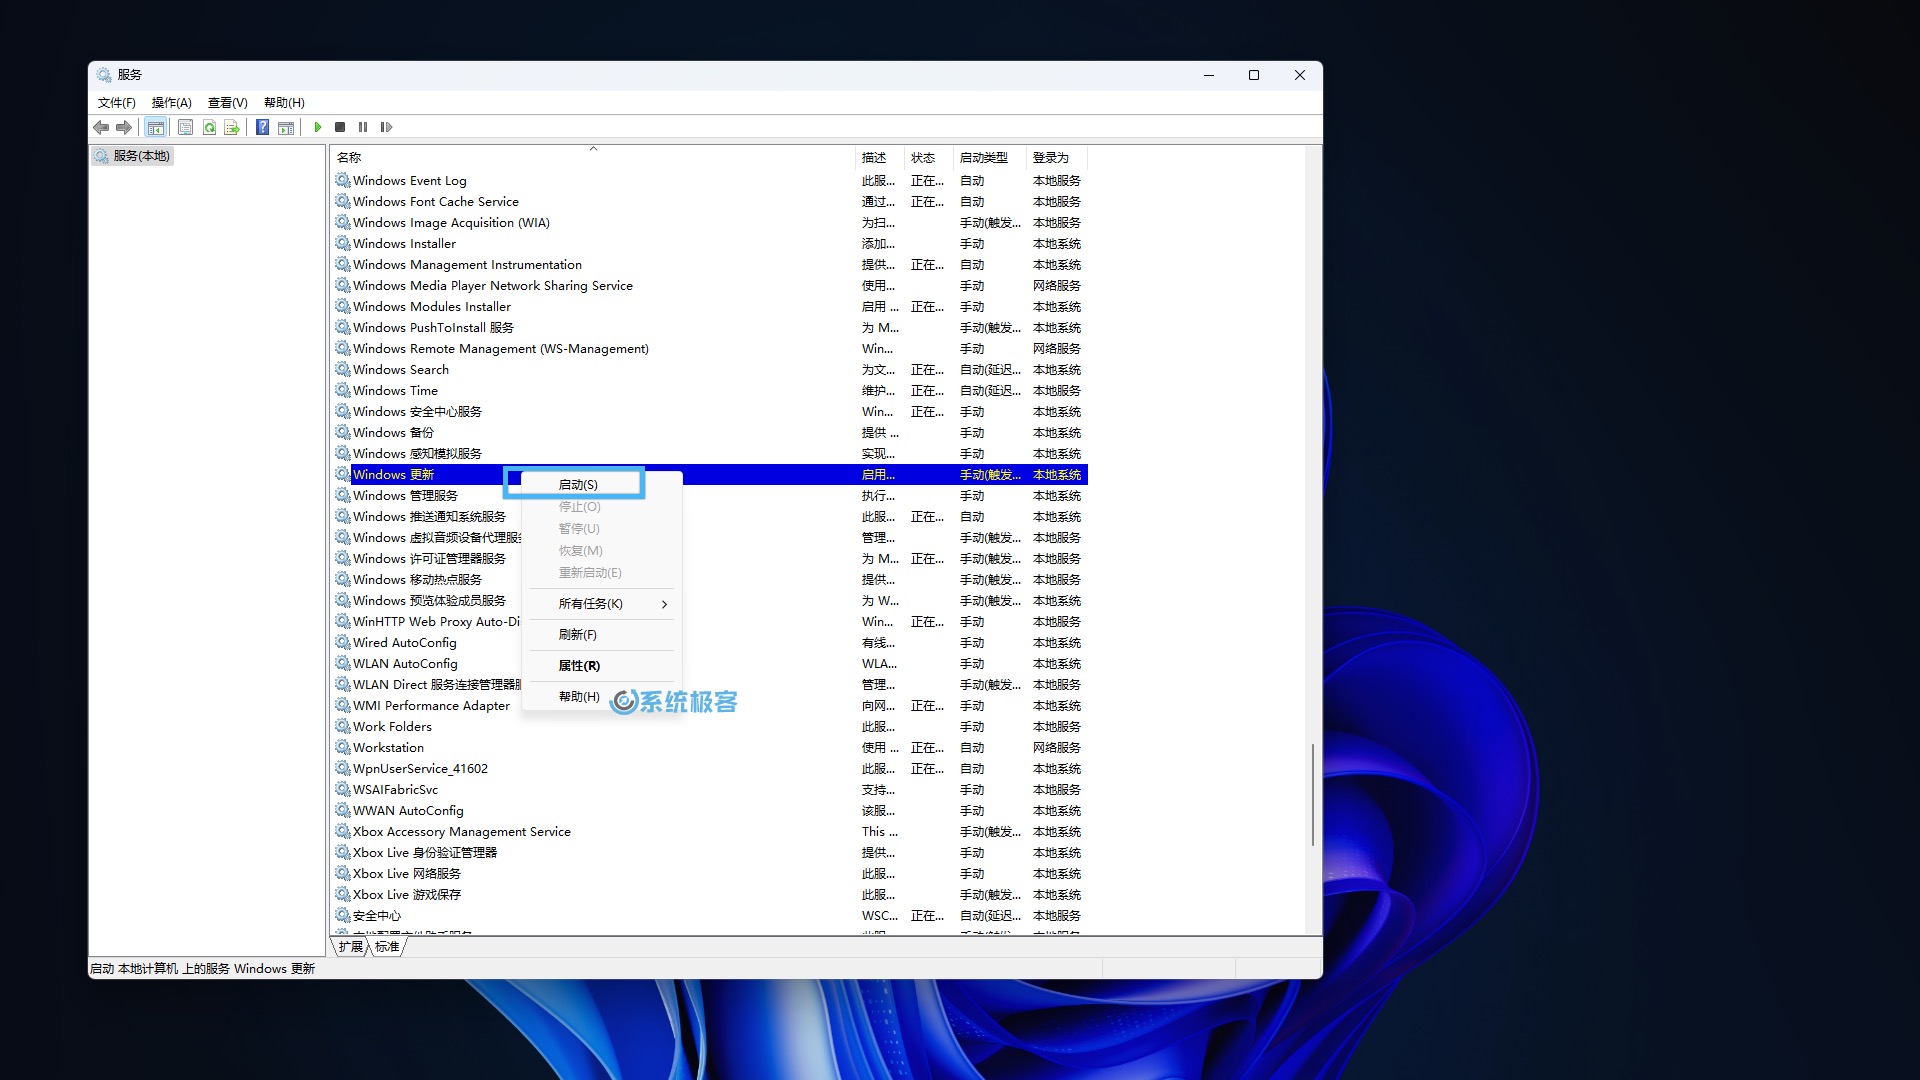Image resolution: width=1920 pixels, height=1080 pixels.
Task: Click the Pause service icon in toolbar
Action: coord(364,127)
